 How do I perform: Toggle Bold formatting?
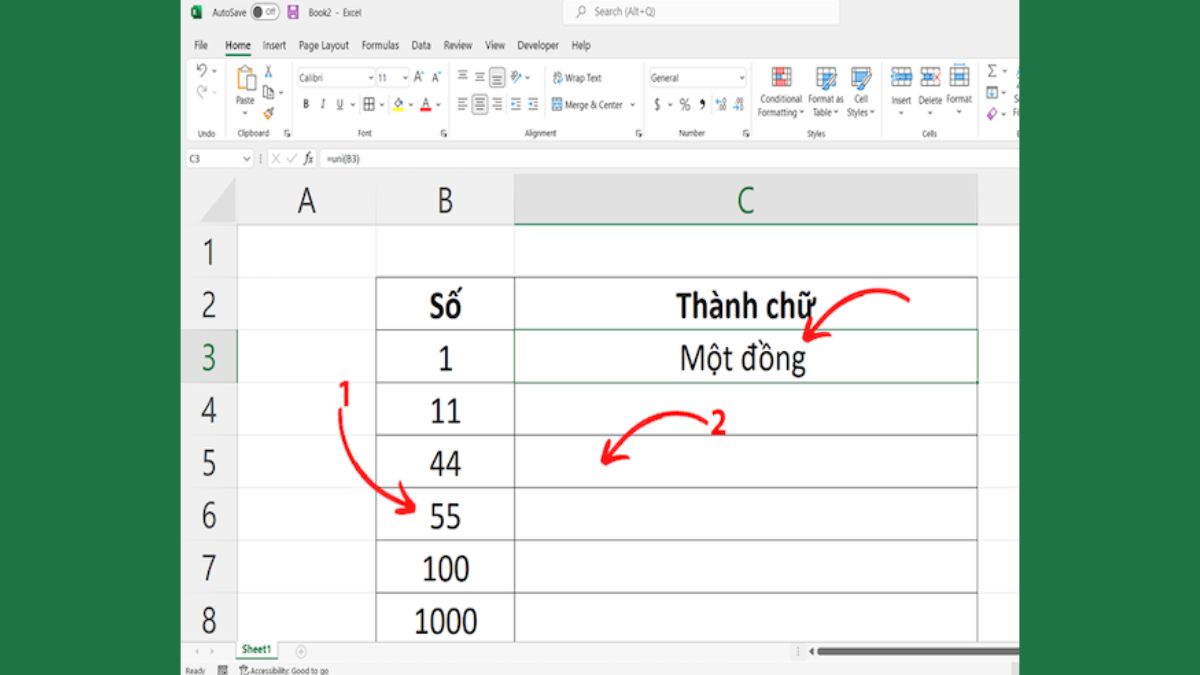(x=306, y=104)
